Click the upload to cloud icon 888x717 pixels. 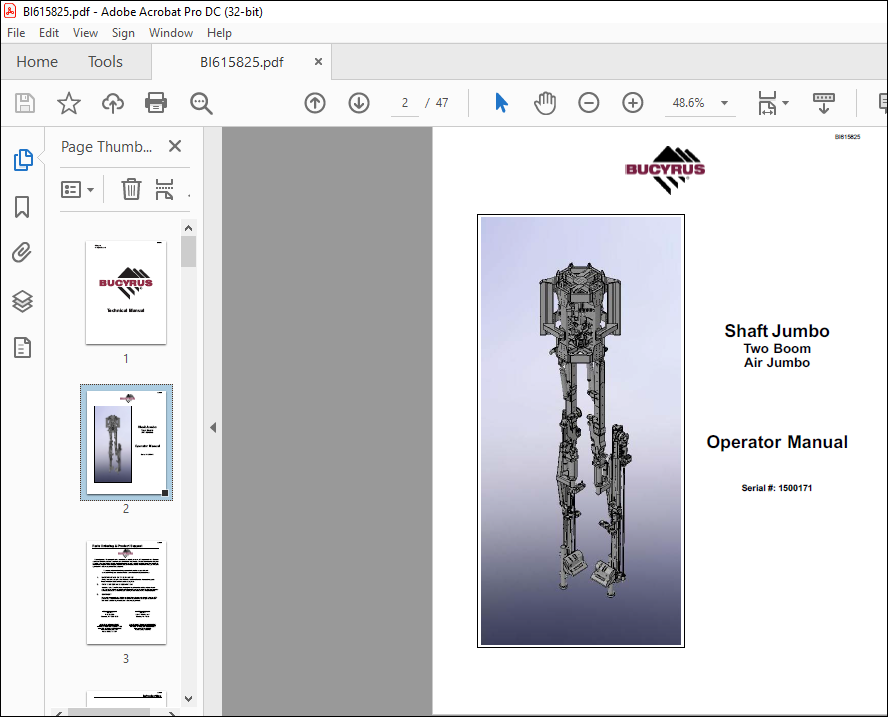(x=113, y=103)
